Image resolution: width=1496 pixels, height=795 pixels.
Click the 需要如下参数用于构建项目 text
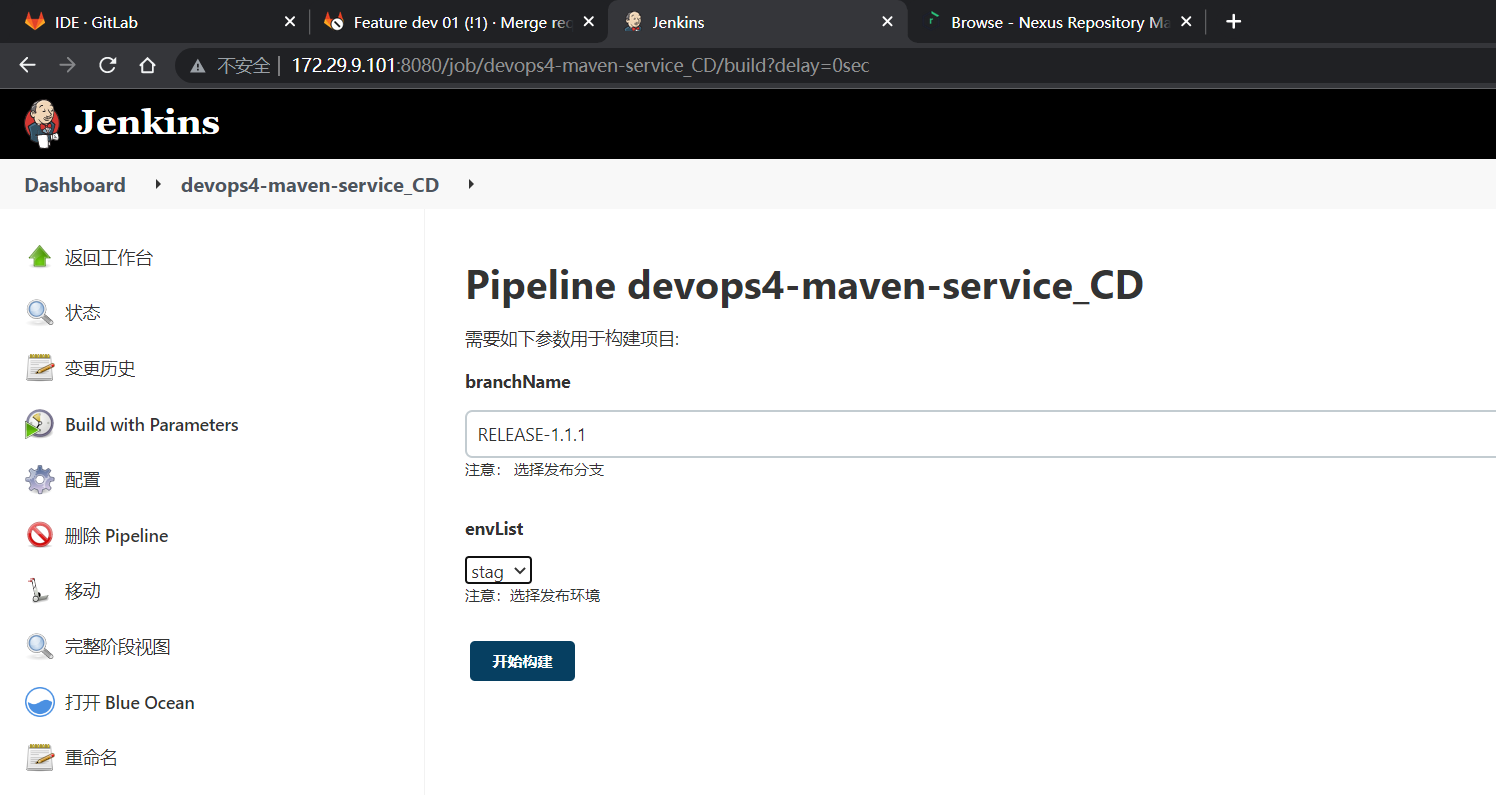click(572, 340)
